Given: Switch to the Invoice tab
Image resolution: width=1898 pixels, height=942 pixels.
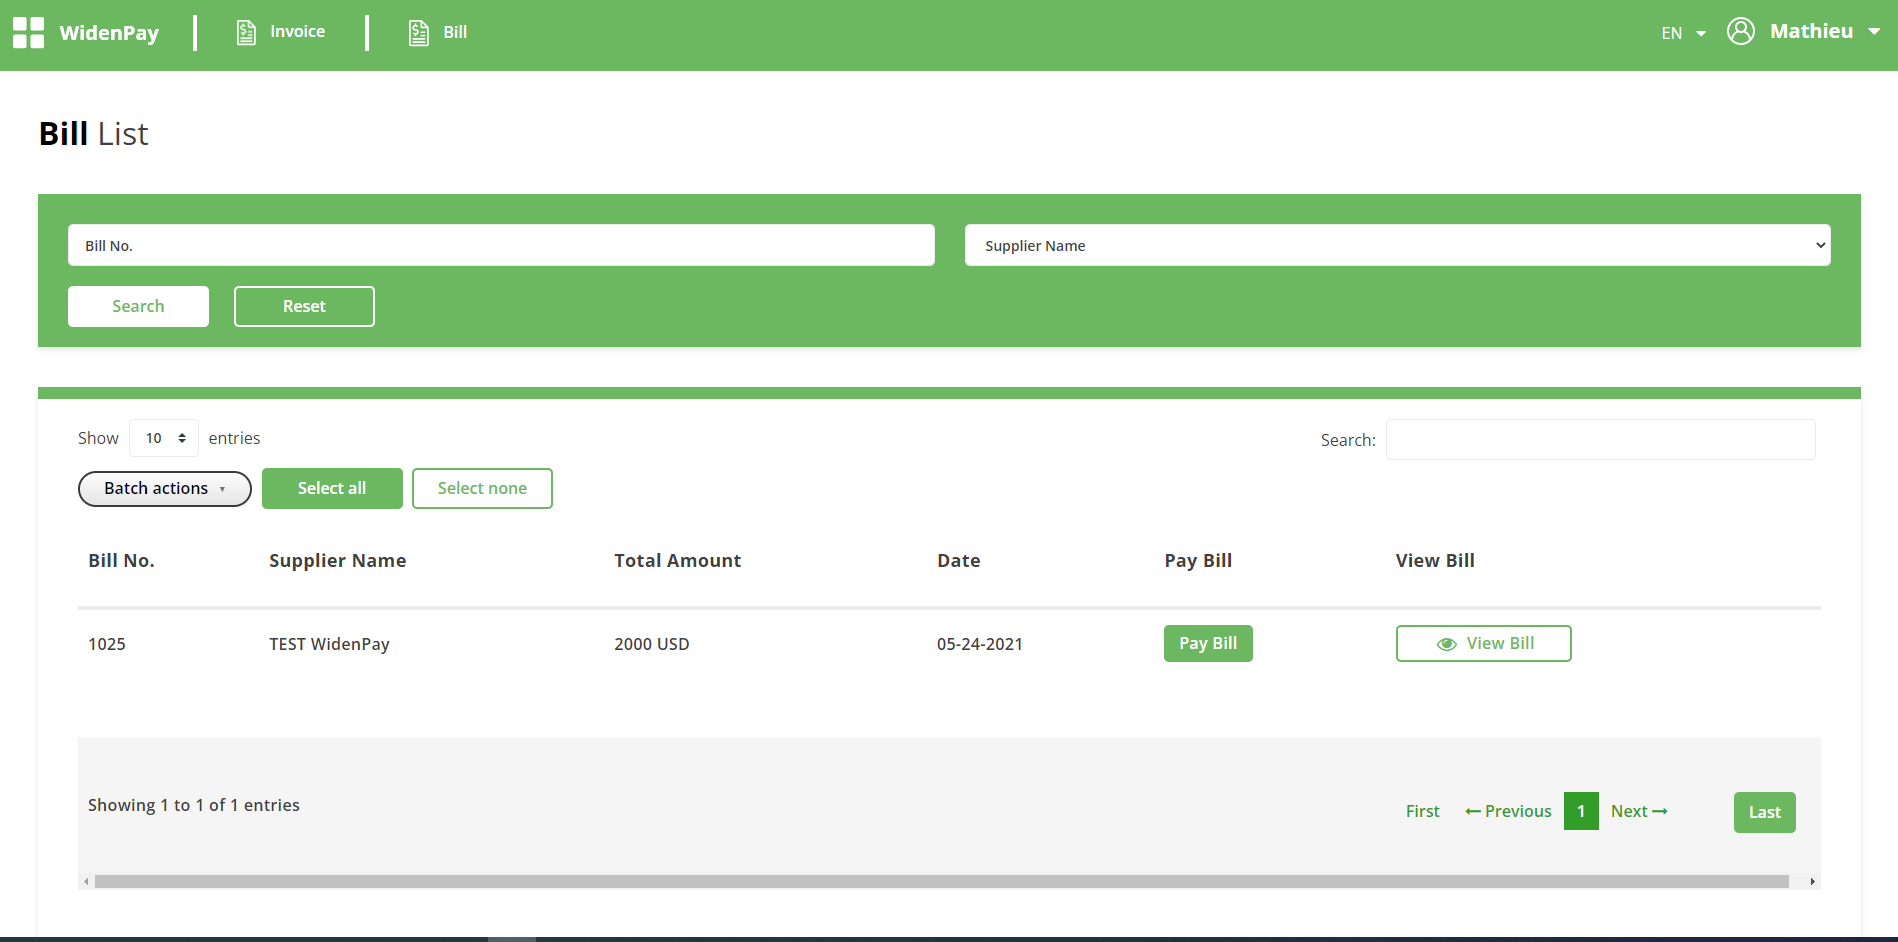Looking at the screenshot, I should point(299,31).
